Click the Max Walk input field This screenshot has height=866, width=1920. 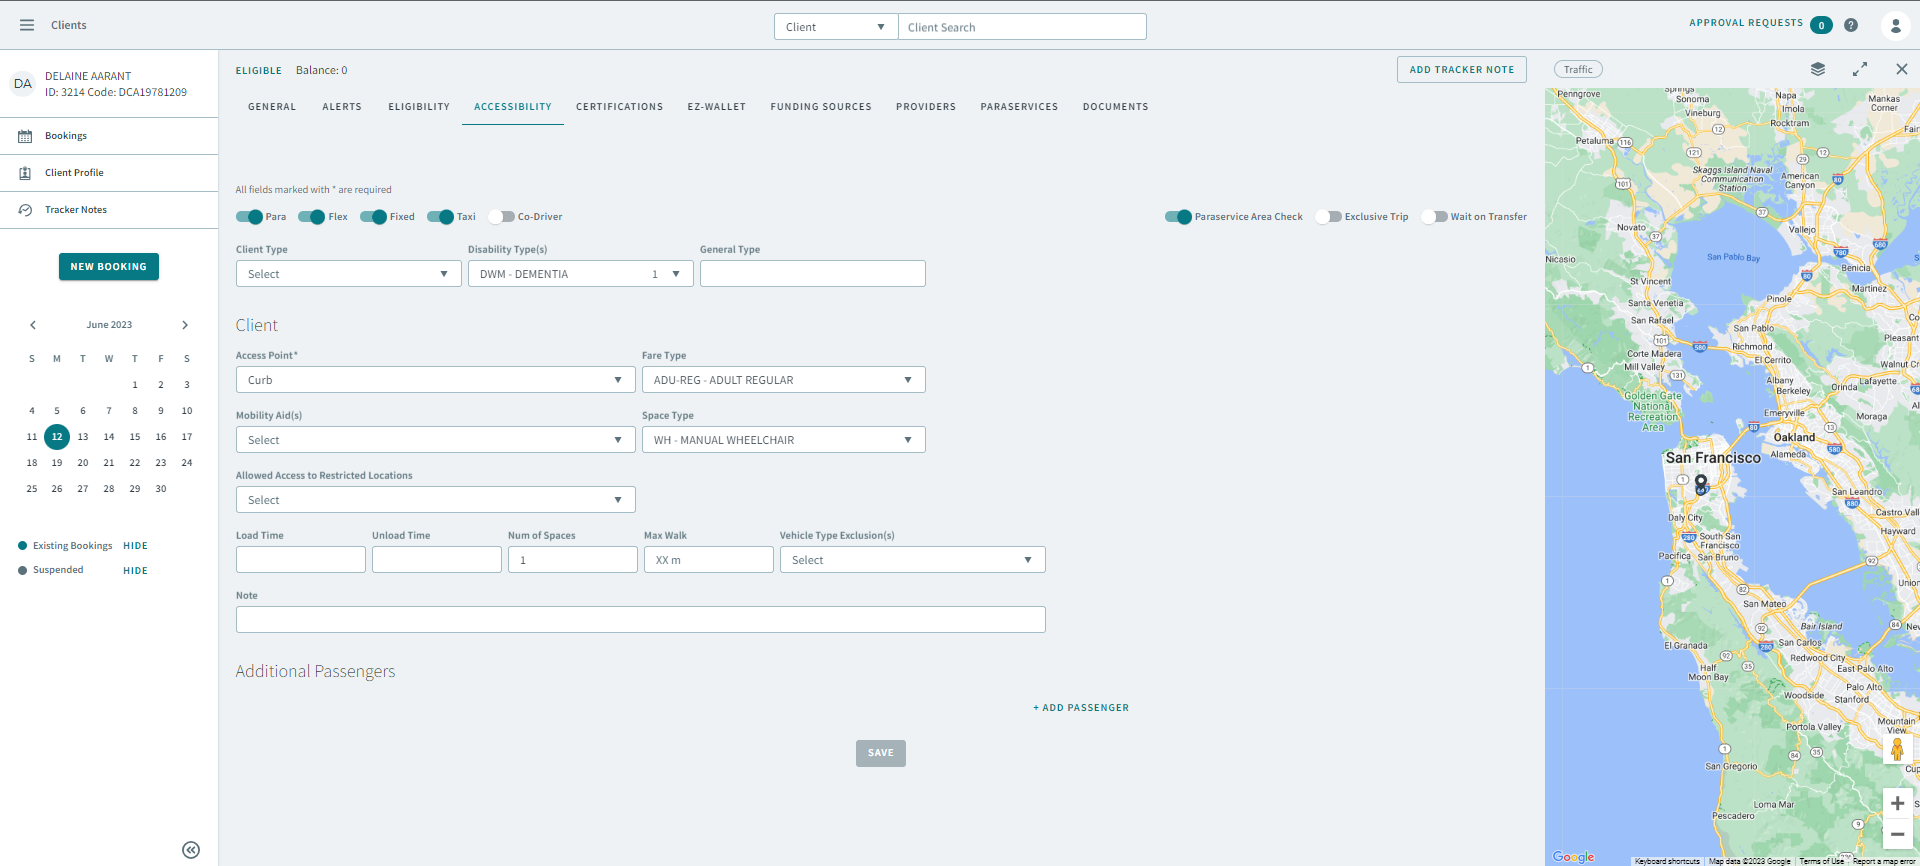pos(709,560)
